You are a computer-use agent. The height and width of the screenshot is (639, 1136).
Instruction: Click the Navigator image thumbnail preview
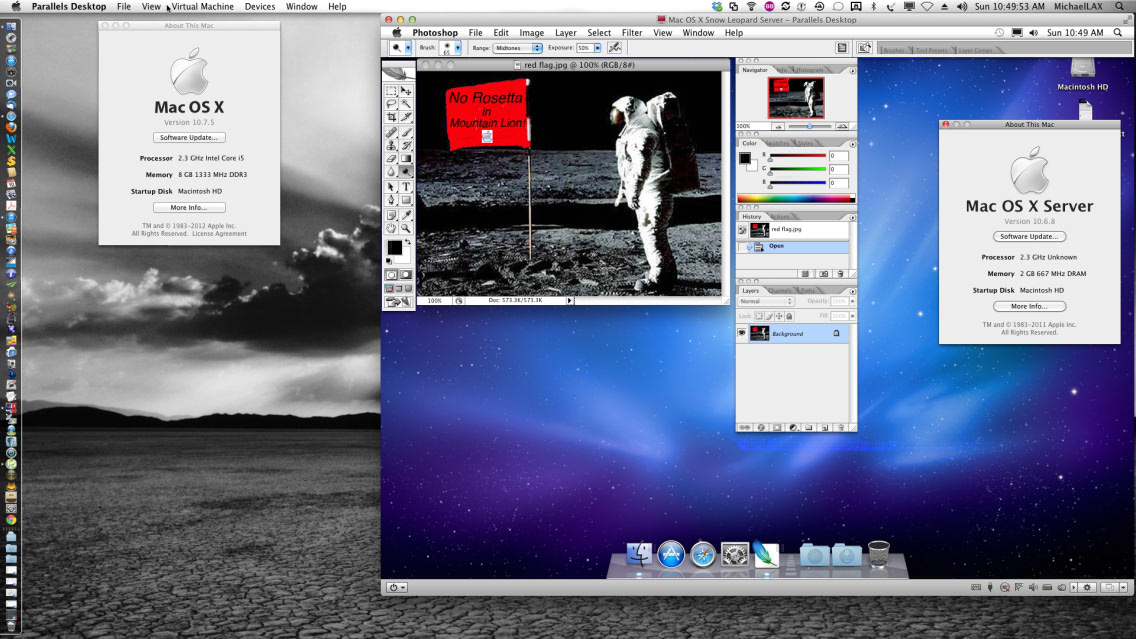click(x=795, y=98)
